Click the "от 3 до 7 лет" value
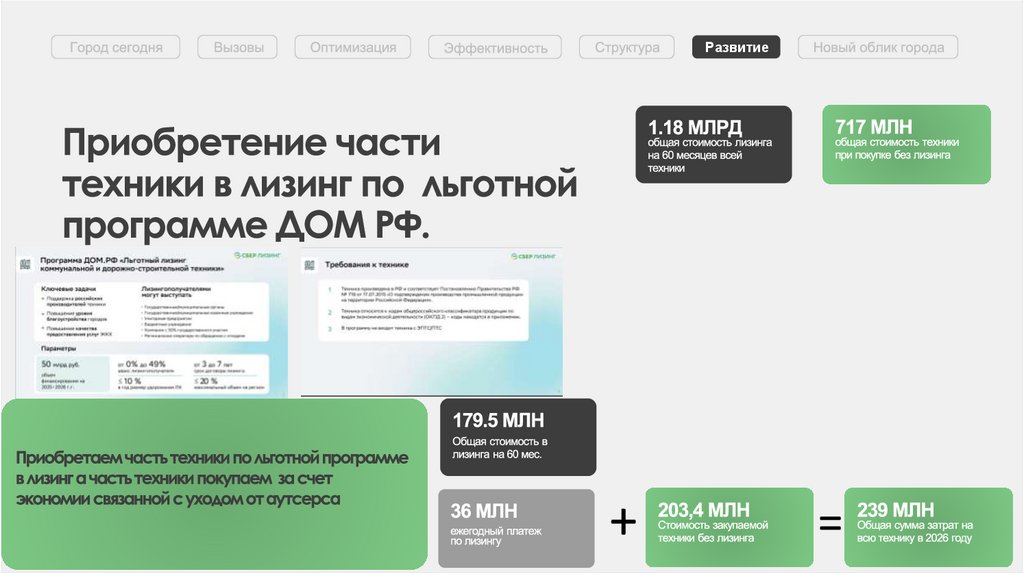This screenshot has width=1024, height=574. click(x=213, y=364)
